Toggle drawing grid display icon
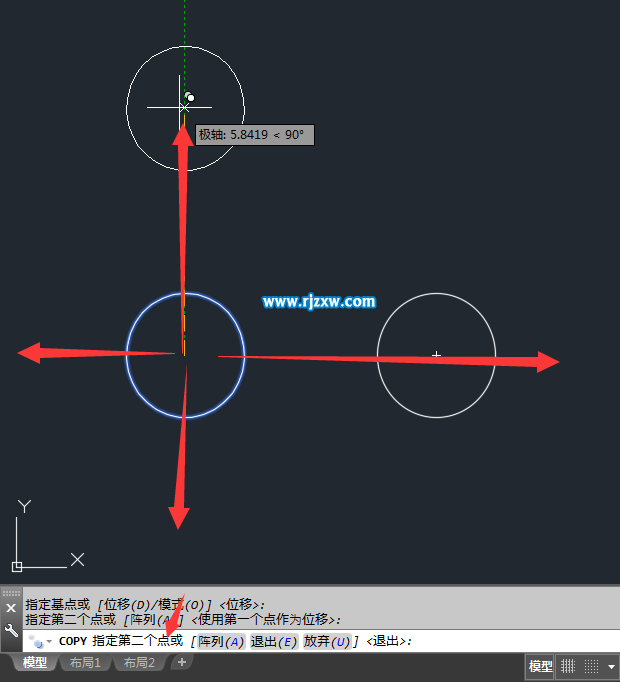The width and height of the screenshot is (620, 682). click(568, 666)
